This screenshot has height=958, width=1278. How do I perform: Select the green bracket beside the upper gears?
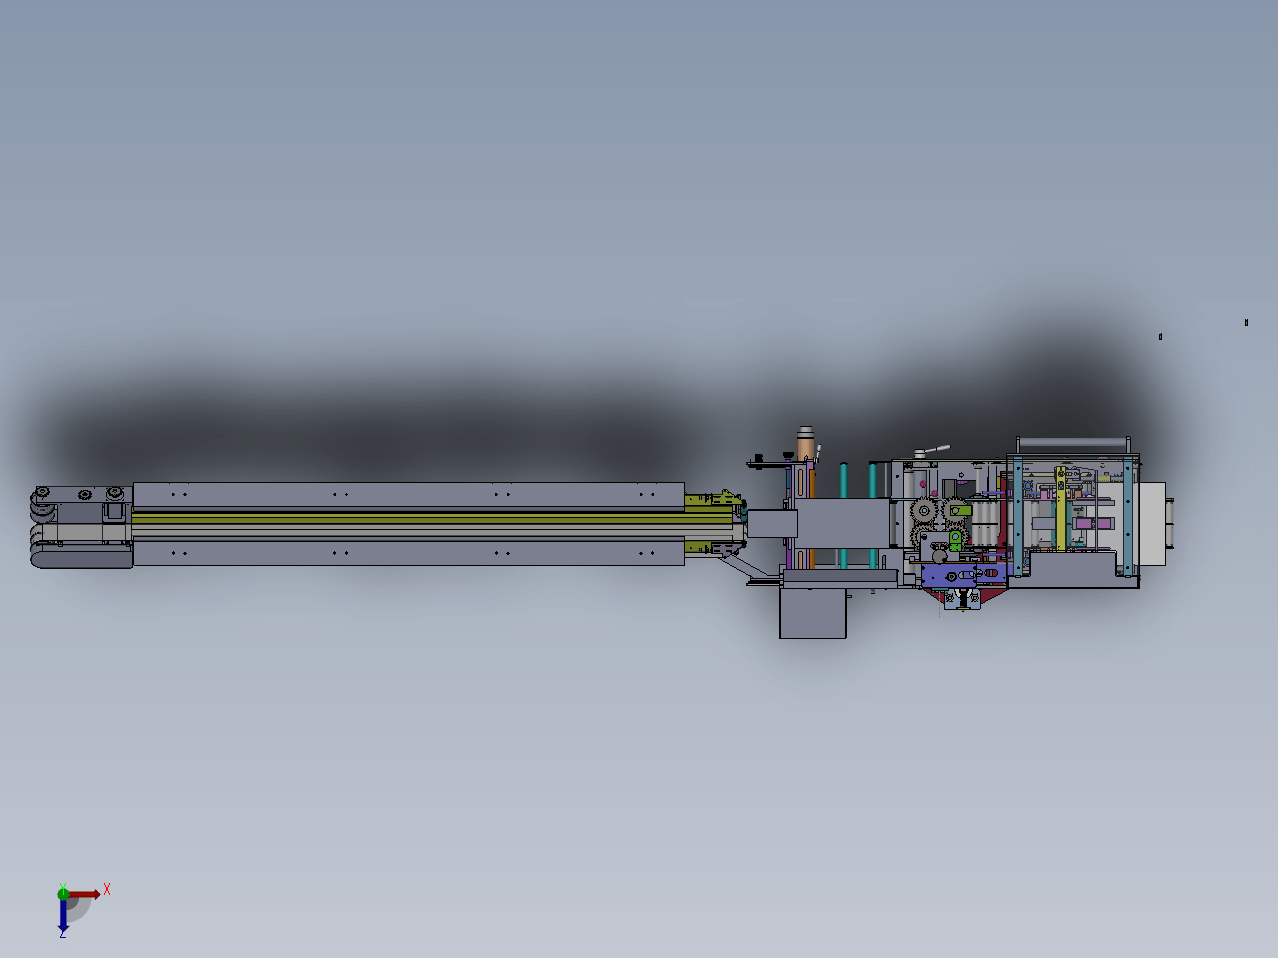point(961,511)
